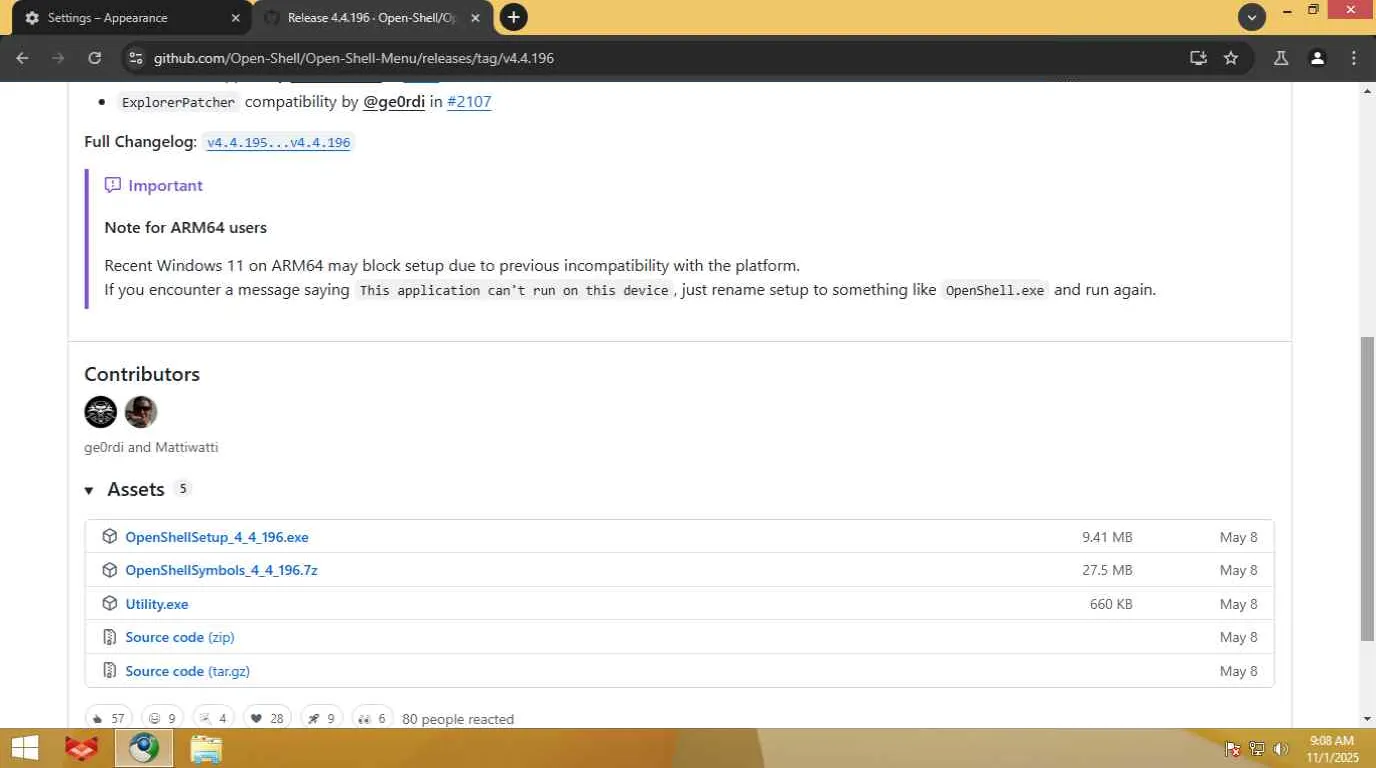Click the vertical page scrollbar thumb

(1367, 488)
